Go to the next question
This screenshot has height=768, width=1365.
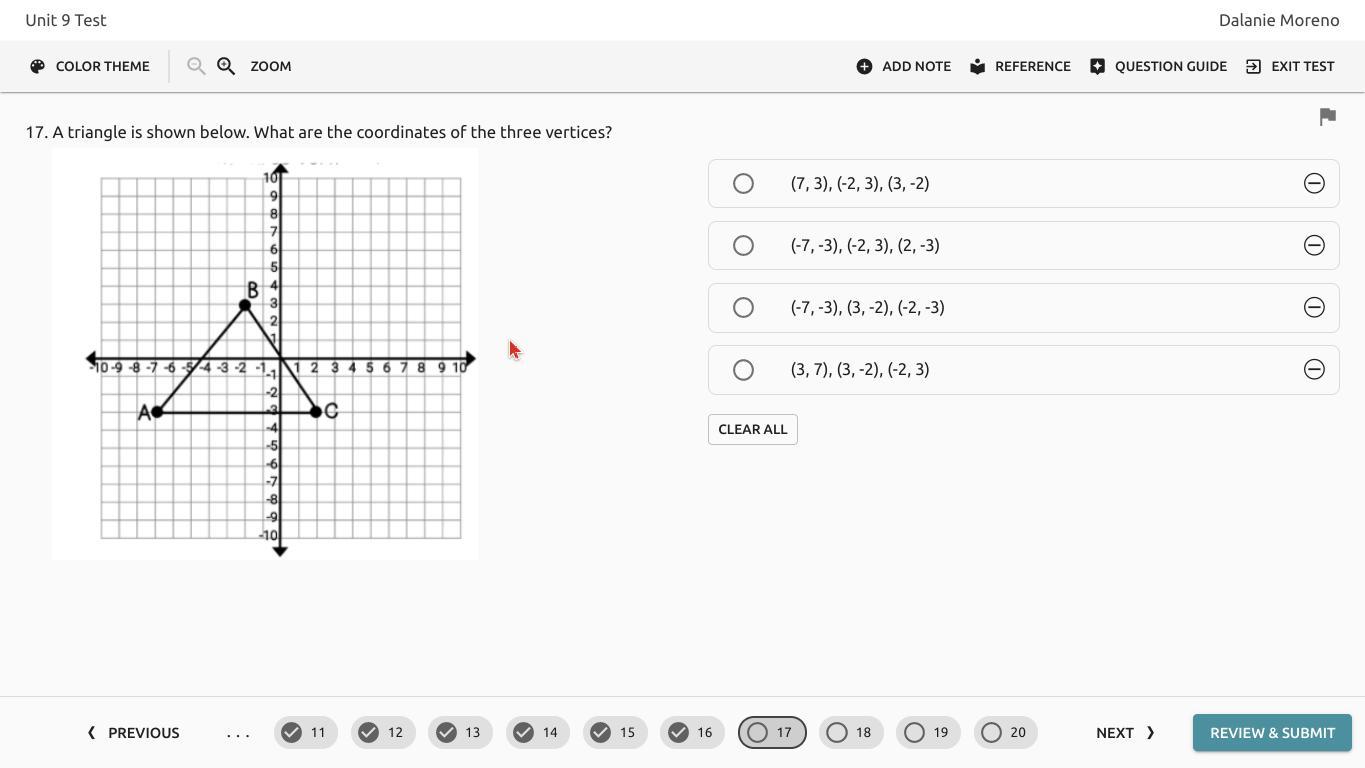[x=1125, y=733]
